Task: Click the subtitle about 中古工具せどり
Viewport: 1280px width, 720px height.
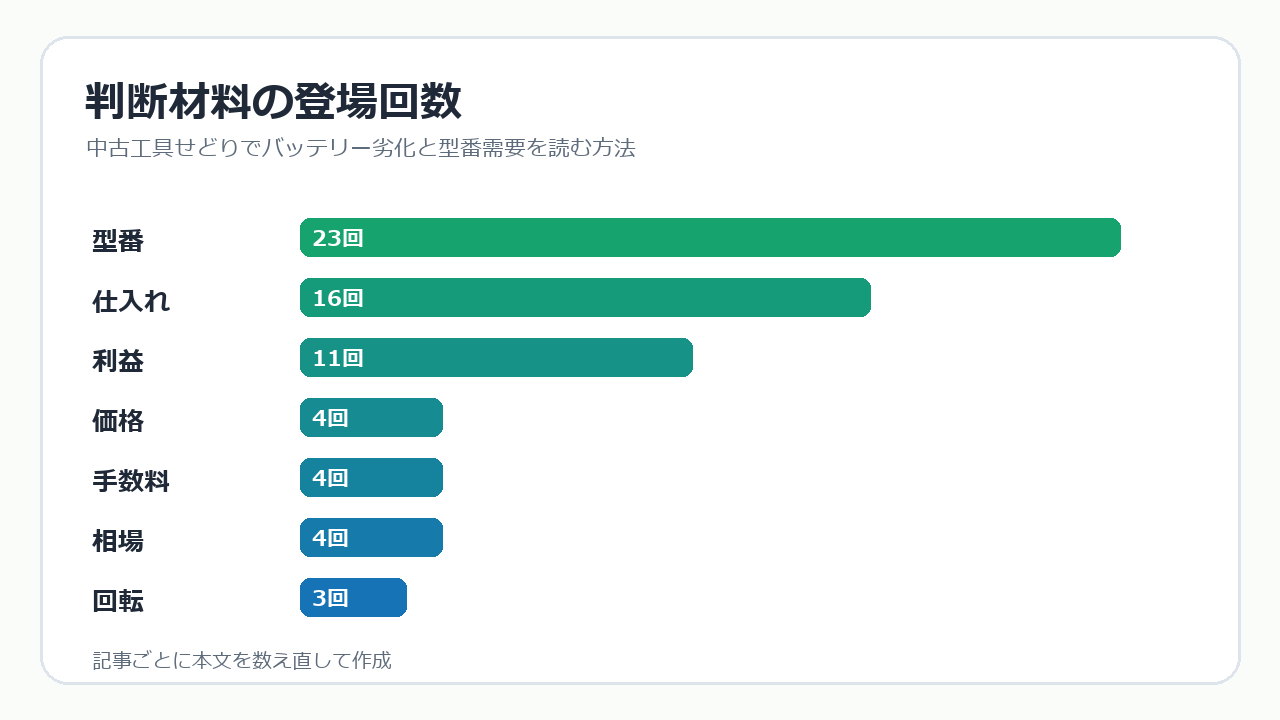Action: pos(361,148)
